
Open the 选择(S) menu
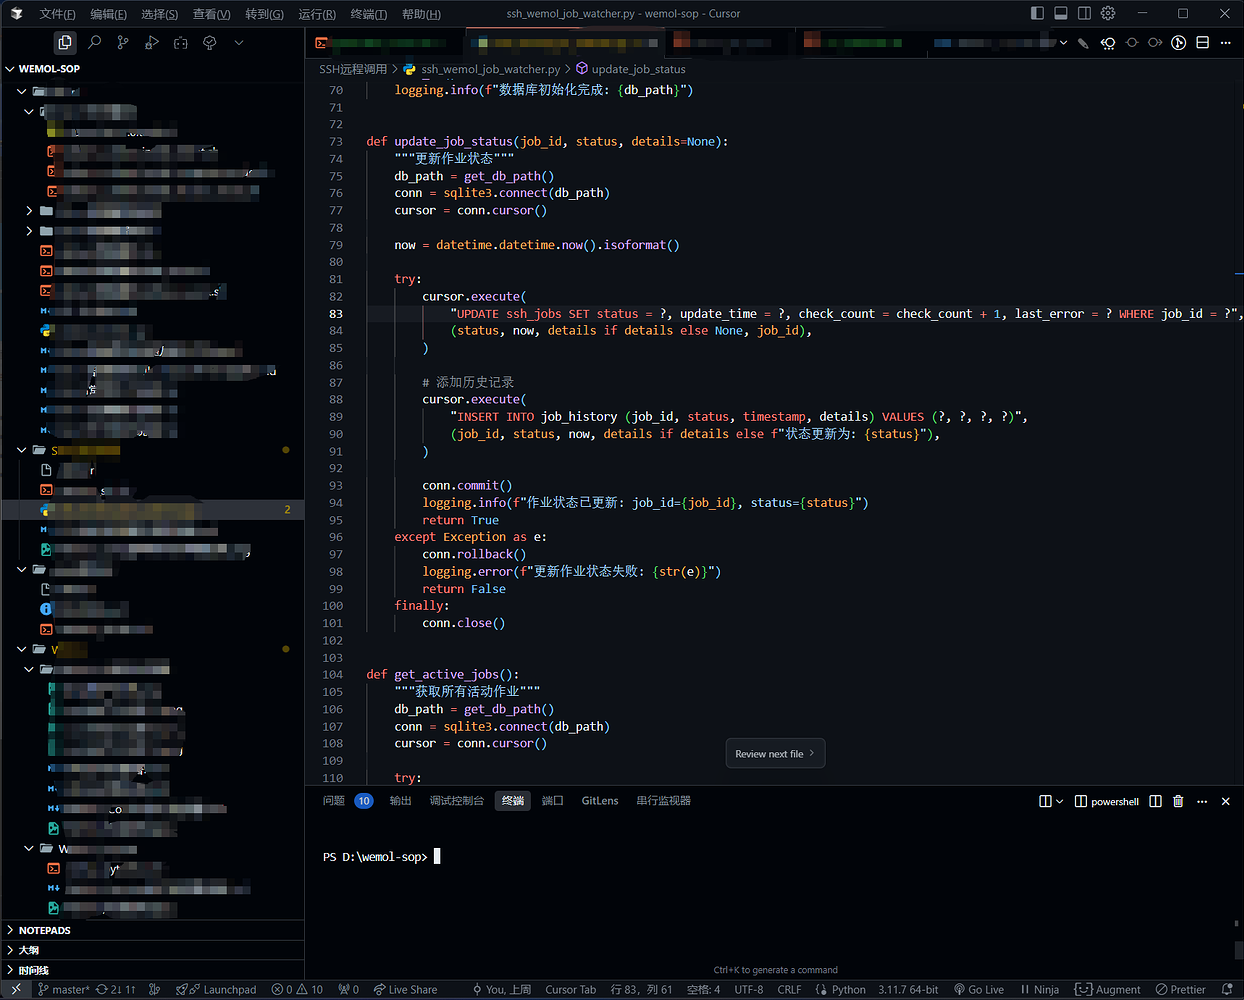click(x=160, y=14)
